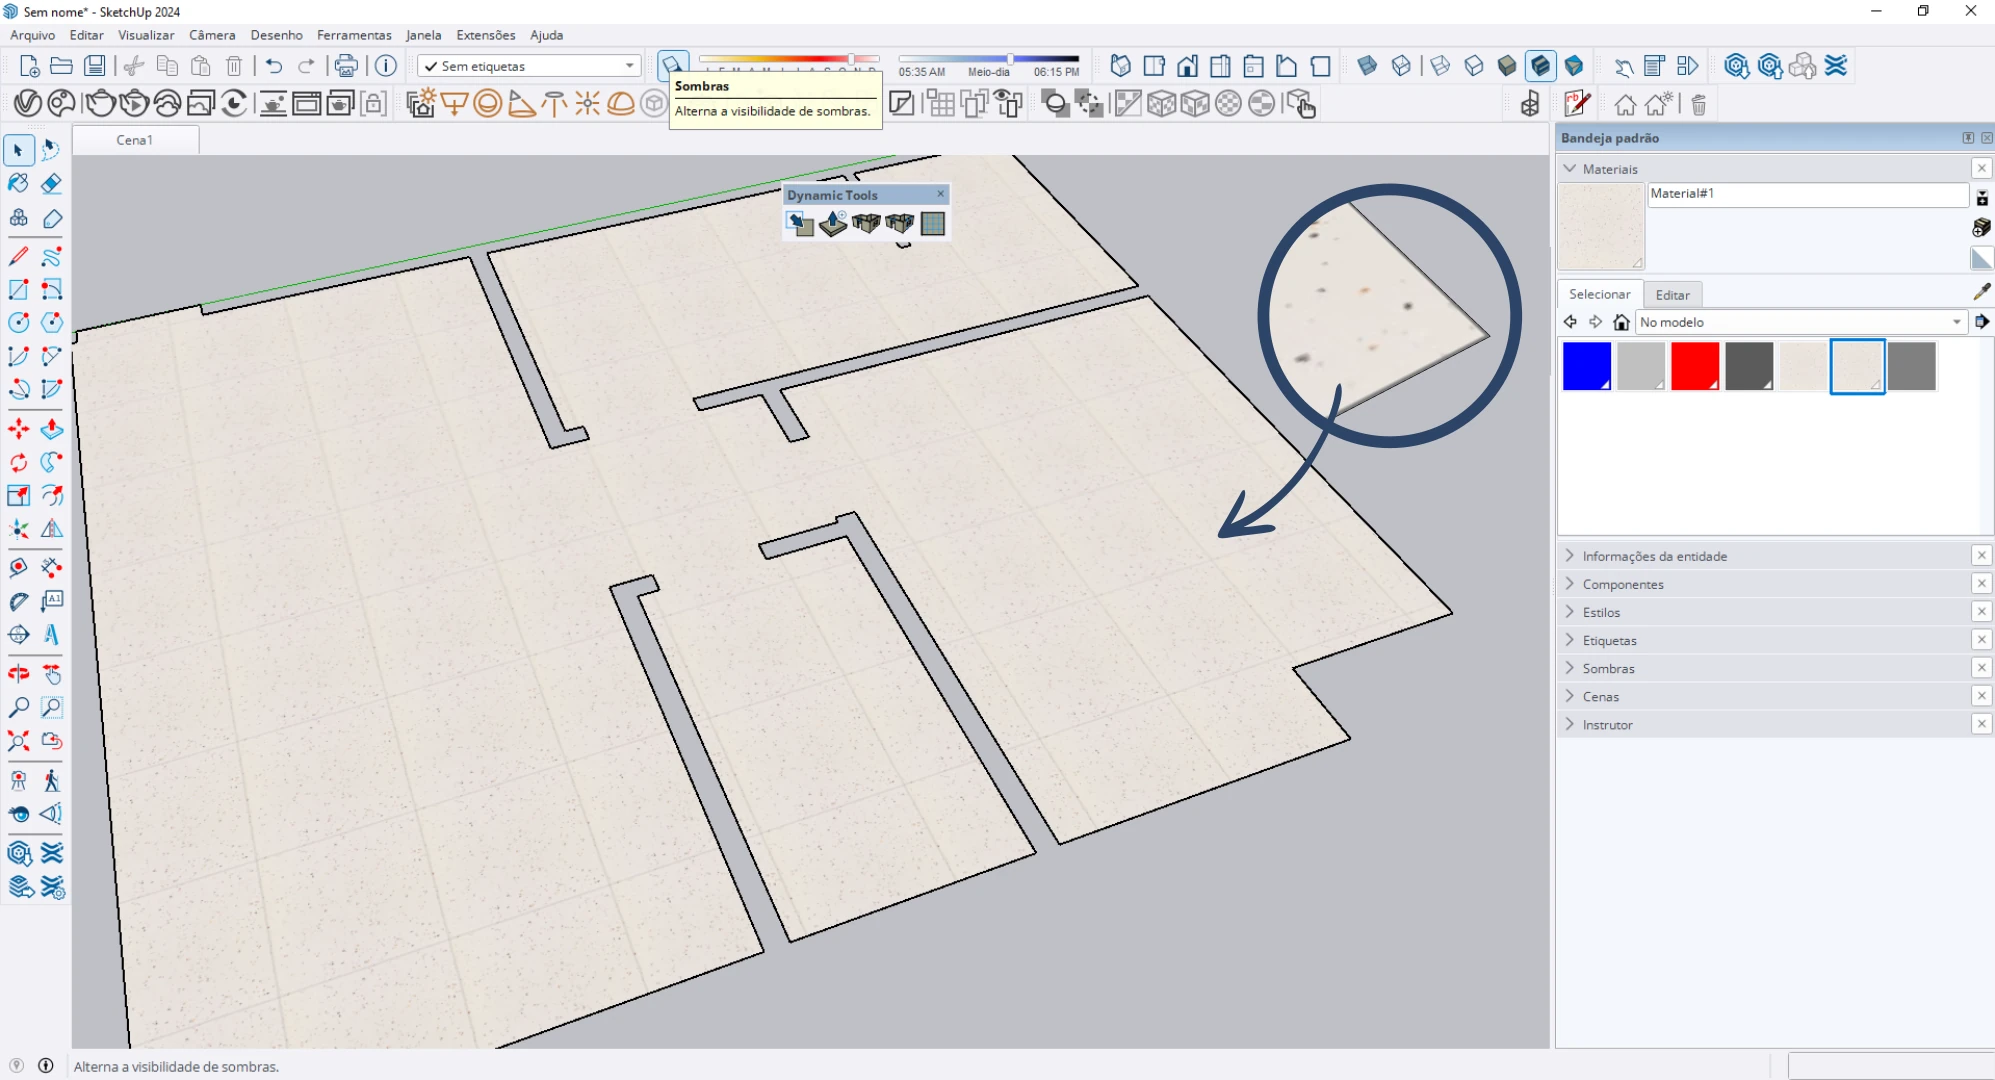Image resolution: width=1995 pixels, height=1080 pixels.
Task: Expand the Sombras panel
Action: [x=1608, y=668]
